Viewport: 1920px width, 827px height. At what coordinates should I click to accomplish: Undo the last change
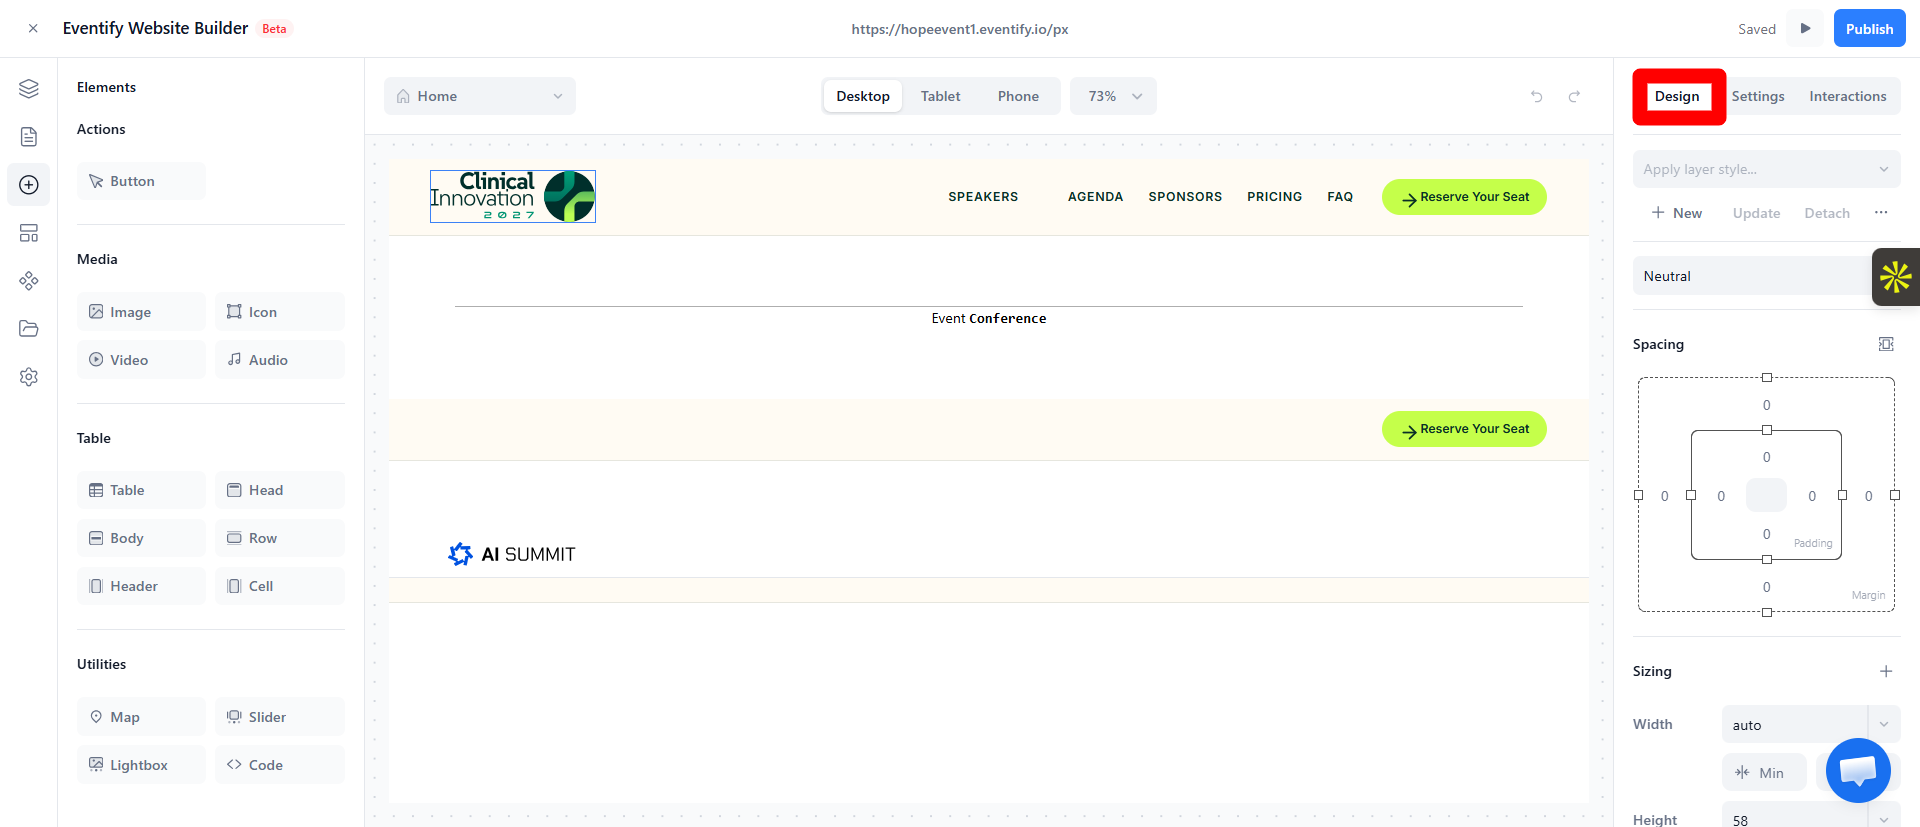[1537, 96]
